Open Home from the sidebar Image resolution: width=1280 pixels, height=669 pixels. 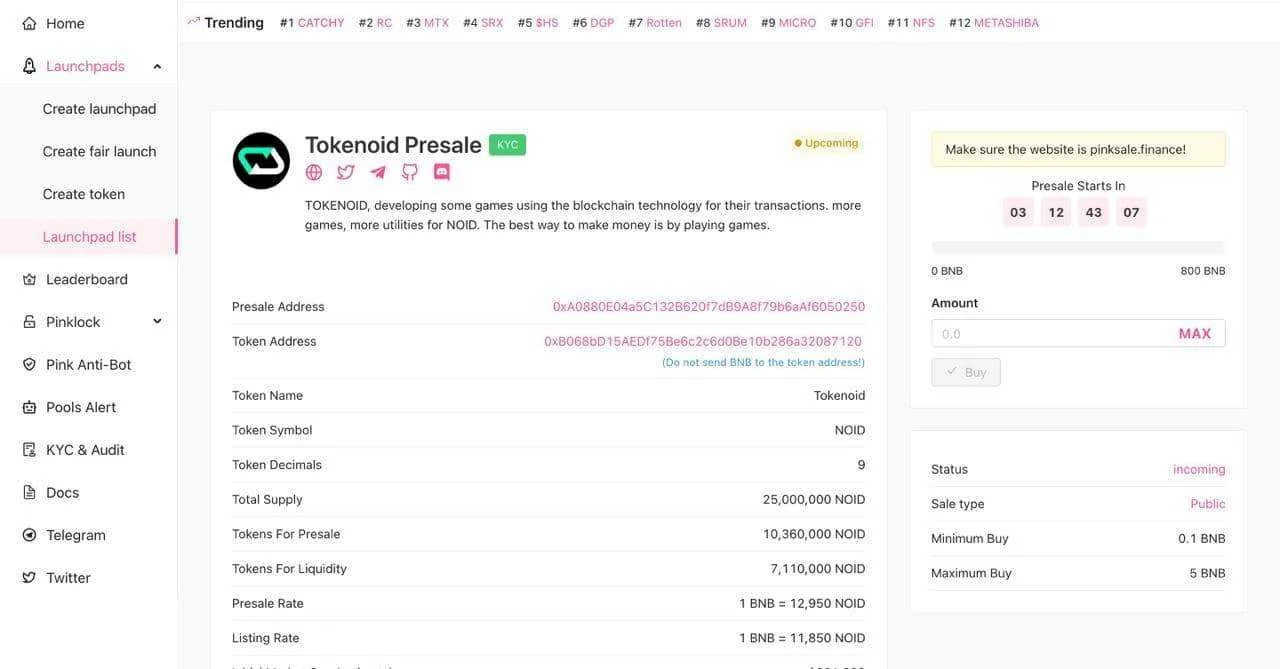coord(65,23)
